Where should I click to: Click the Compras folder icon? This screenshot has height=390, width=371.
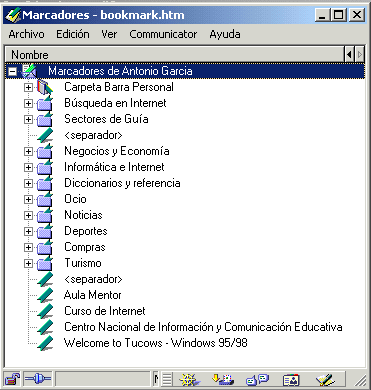(x=45, y=247)
